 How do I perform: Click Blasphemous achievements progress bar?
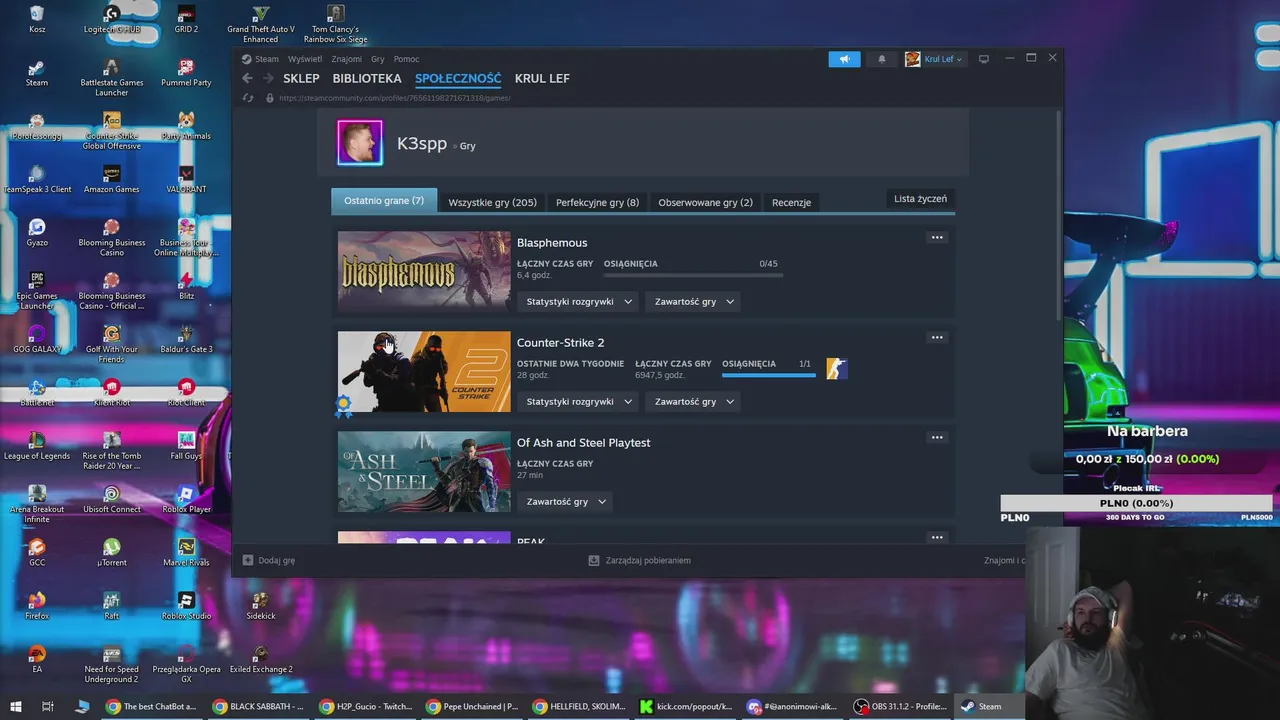pyautogui.click(x=693, y=275)
